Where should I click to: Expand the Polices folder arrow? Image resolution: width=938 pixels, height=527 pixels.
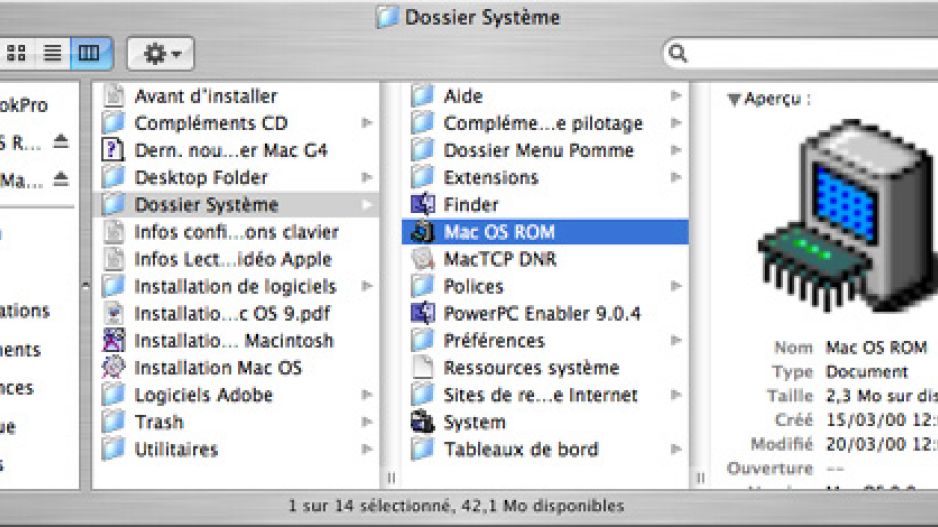pyautogui.click(x=676, y=286)
